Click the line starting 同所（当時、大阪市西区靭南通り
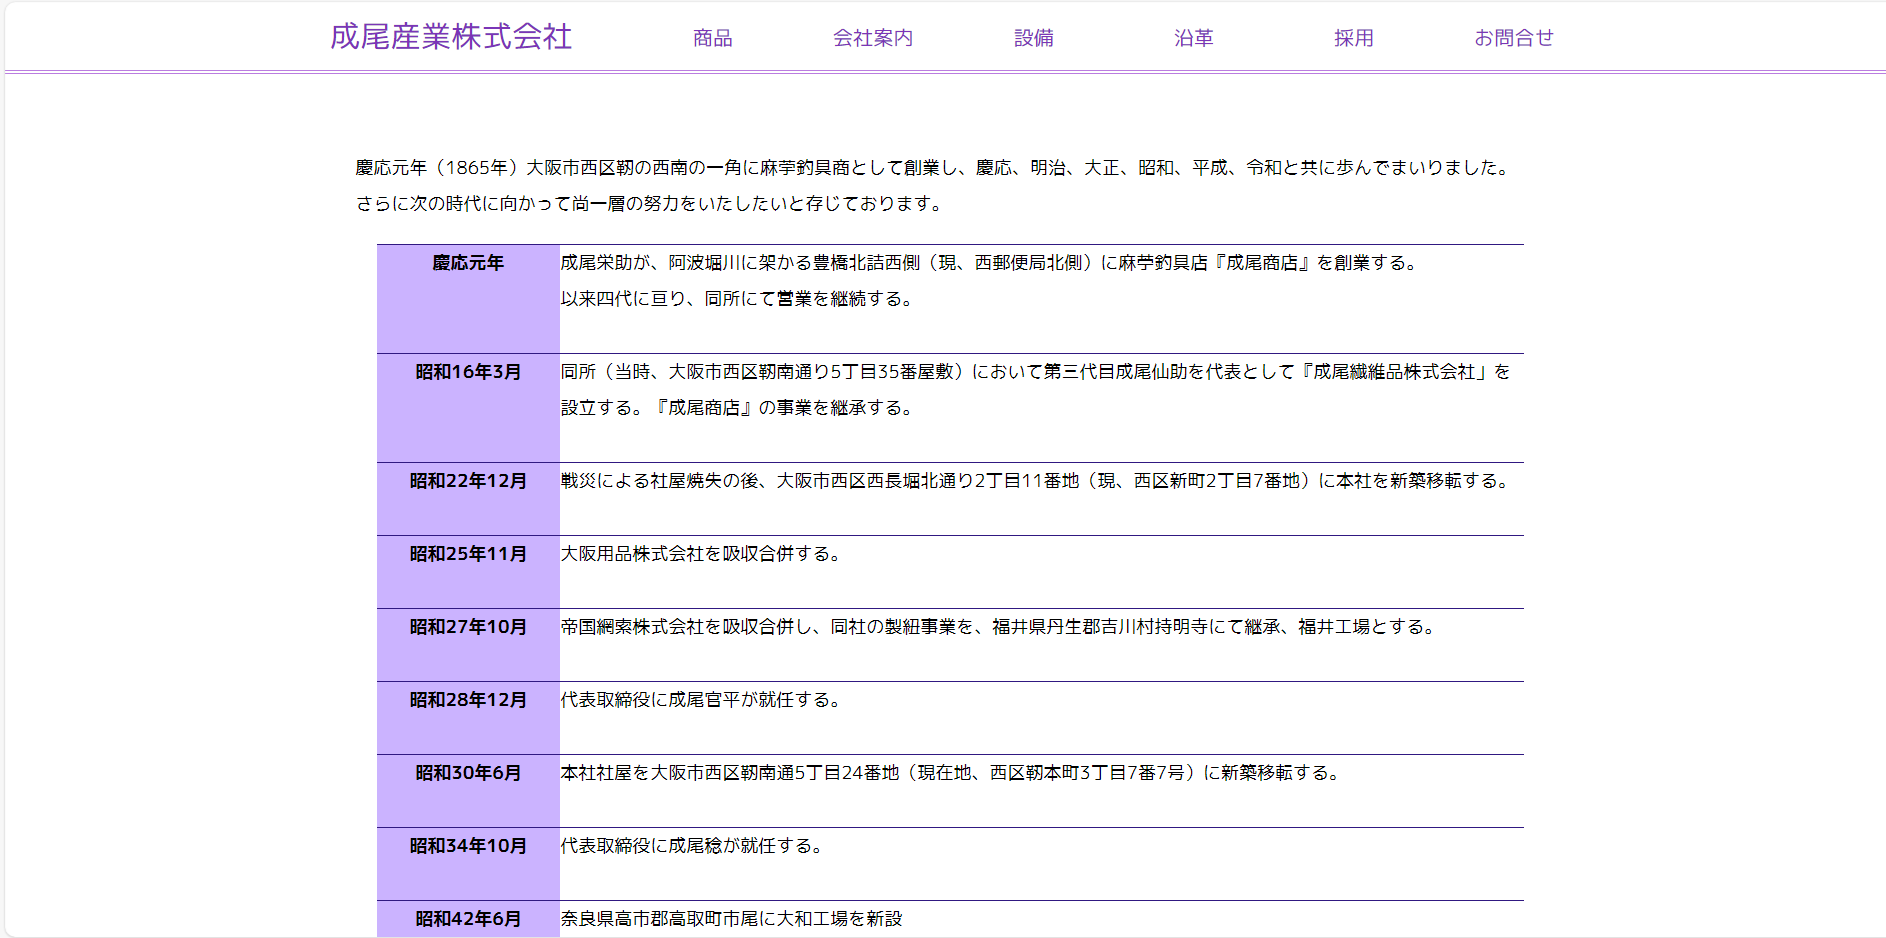 coord(1036,372)
